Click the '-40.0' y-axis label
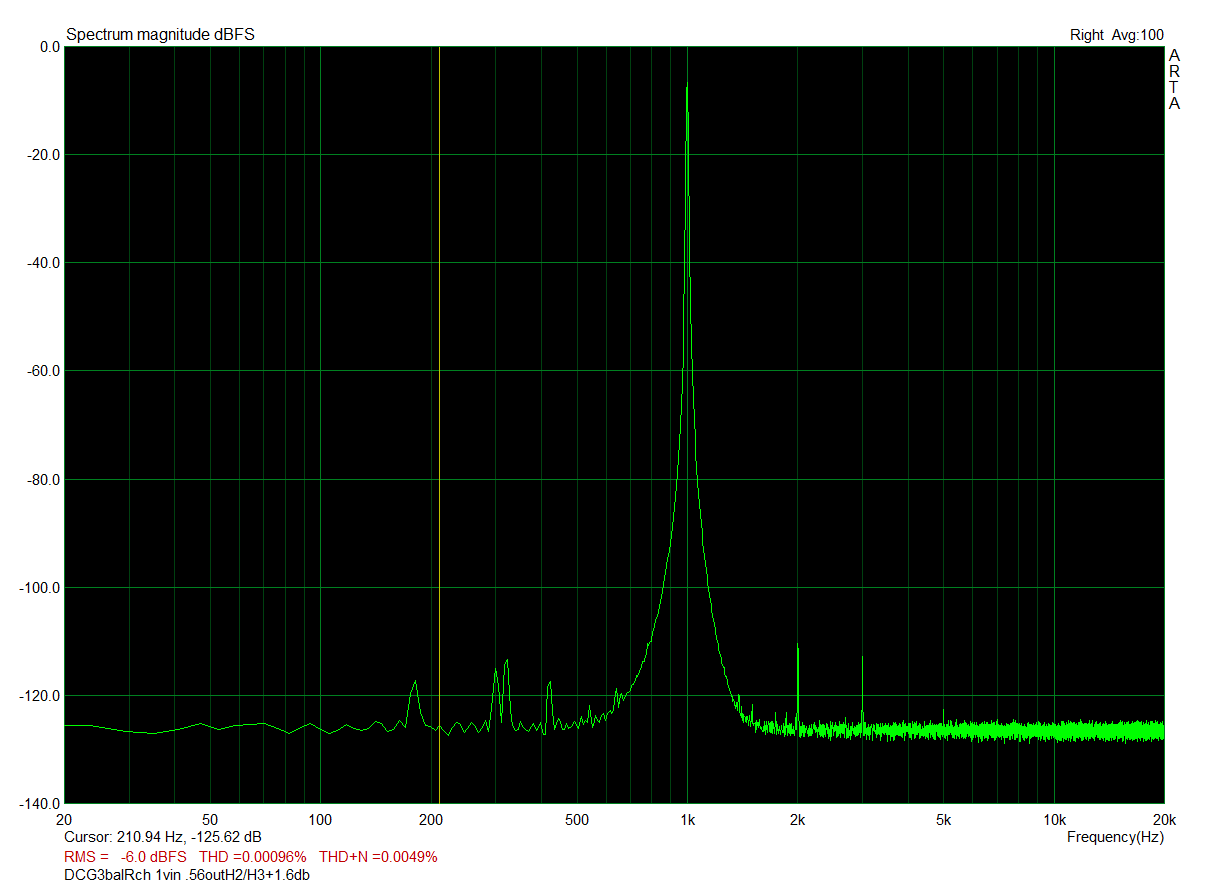The width and height of the screenshot is (1228, 887). [x=44, y=263]
